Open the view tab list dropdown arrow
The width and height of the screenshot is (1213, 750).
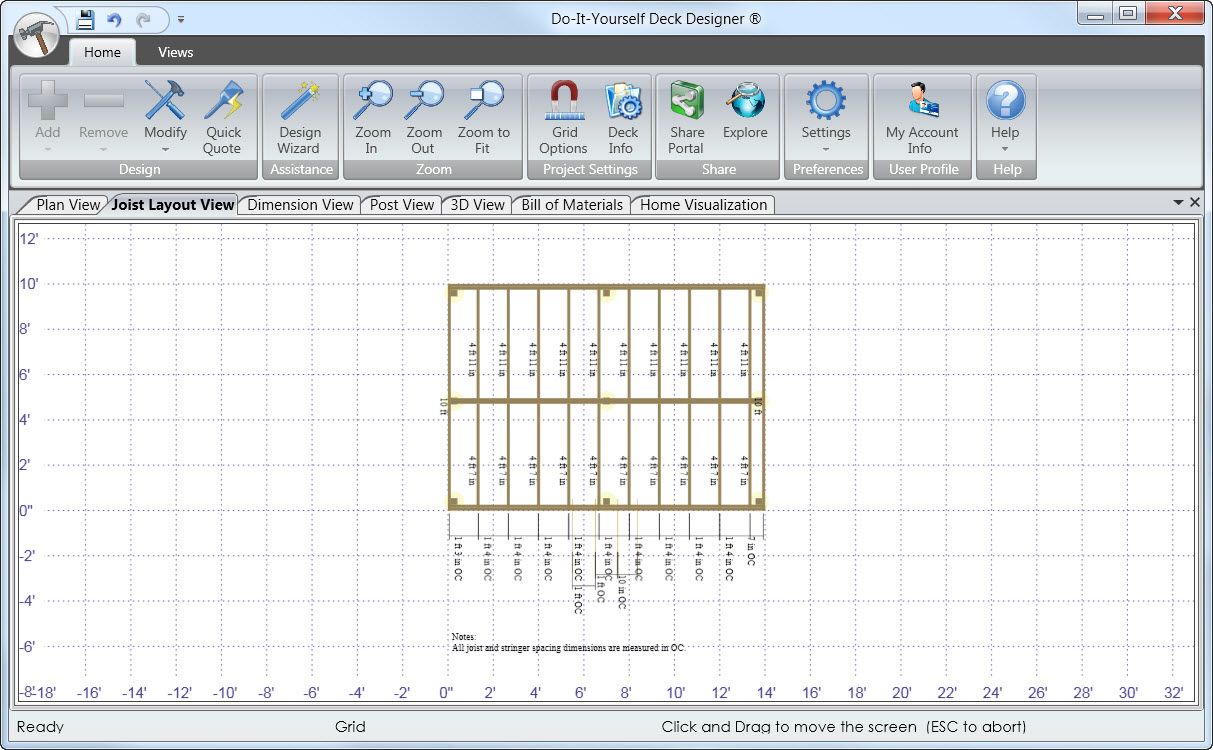pyautogui.click(x=1178, y=203)
